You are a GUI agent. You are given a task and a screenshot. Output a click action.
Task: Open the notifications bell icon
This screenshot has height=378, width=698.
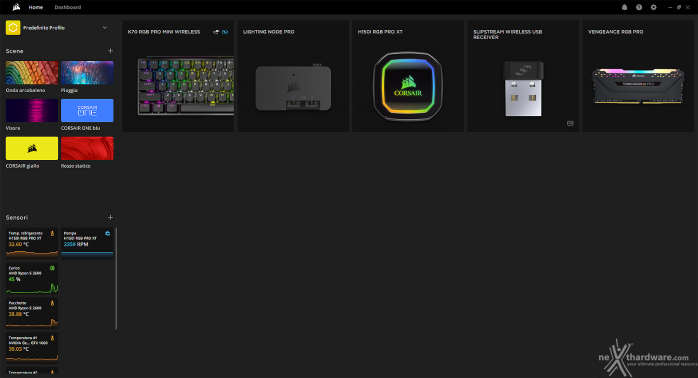pyautogui.click(x=624, y=7)
